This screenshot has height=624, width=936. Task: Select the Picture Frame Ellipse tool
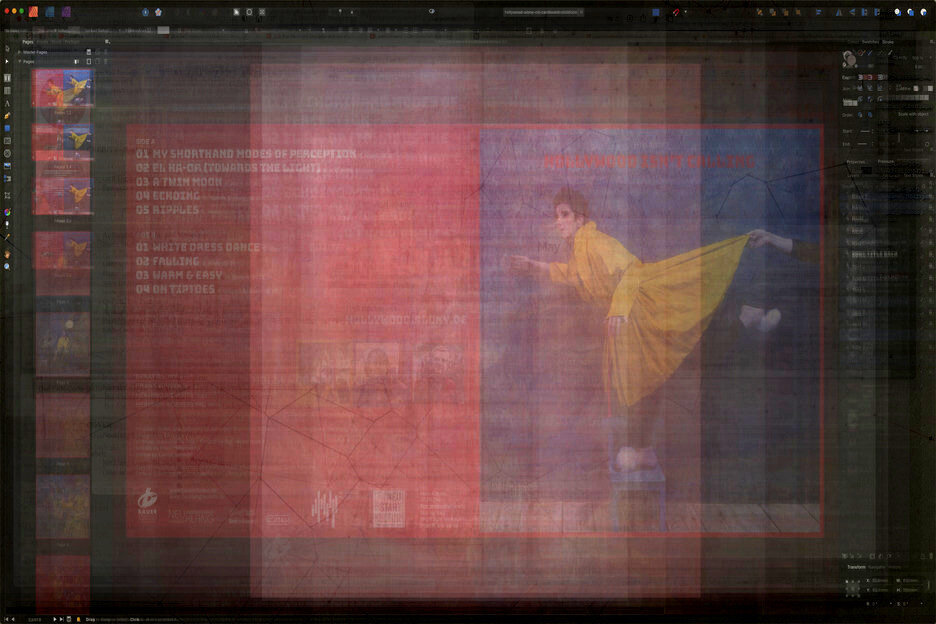(x=7, y=153)
